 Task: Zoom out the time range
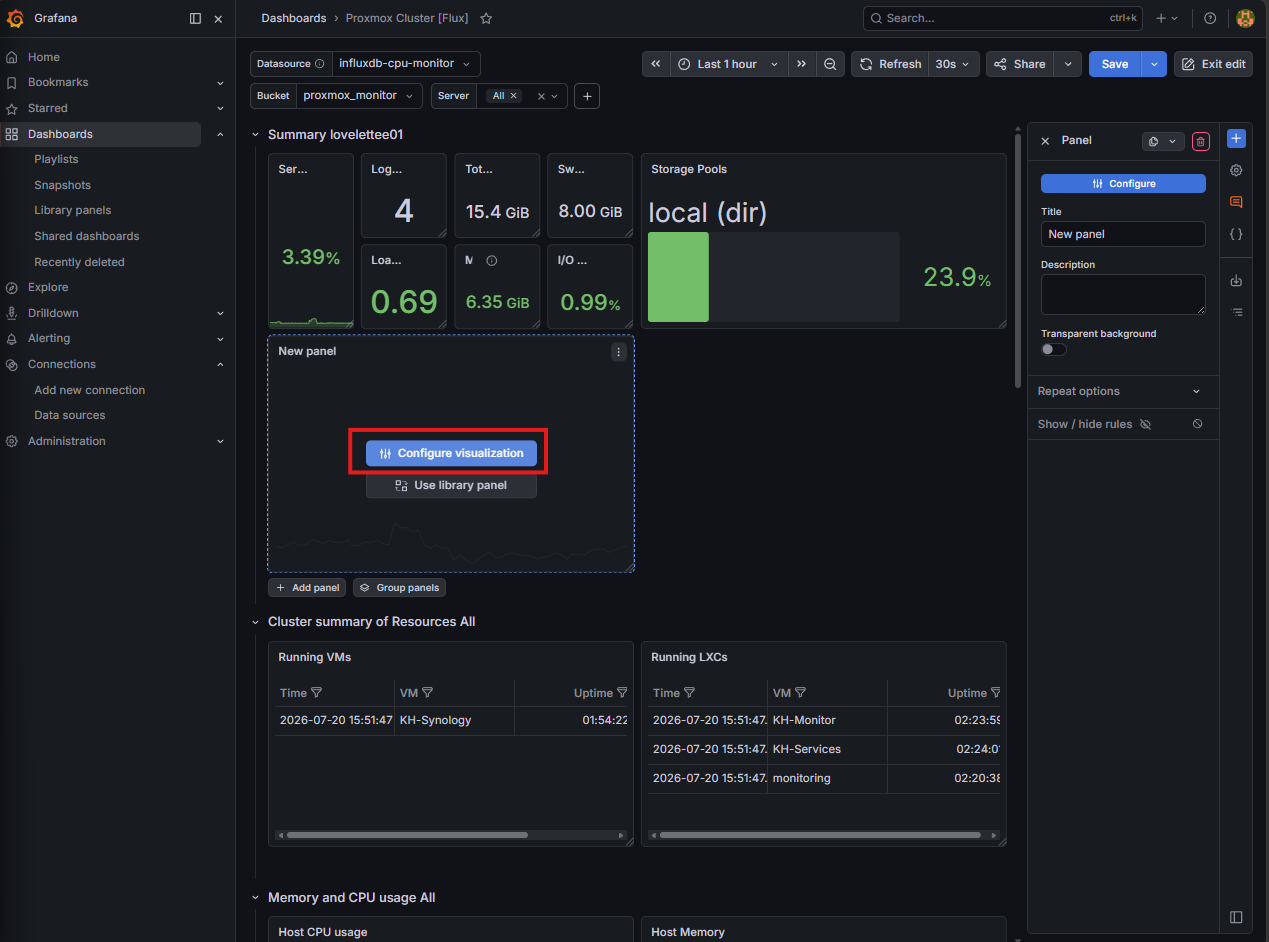click(830, 64)
